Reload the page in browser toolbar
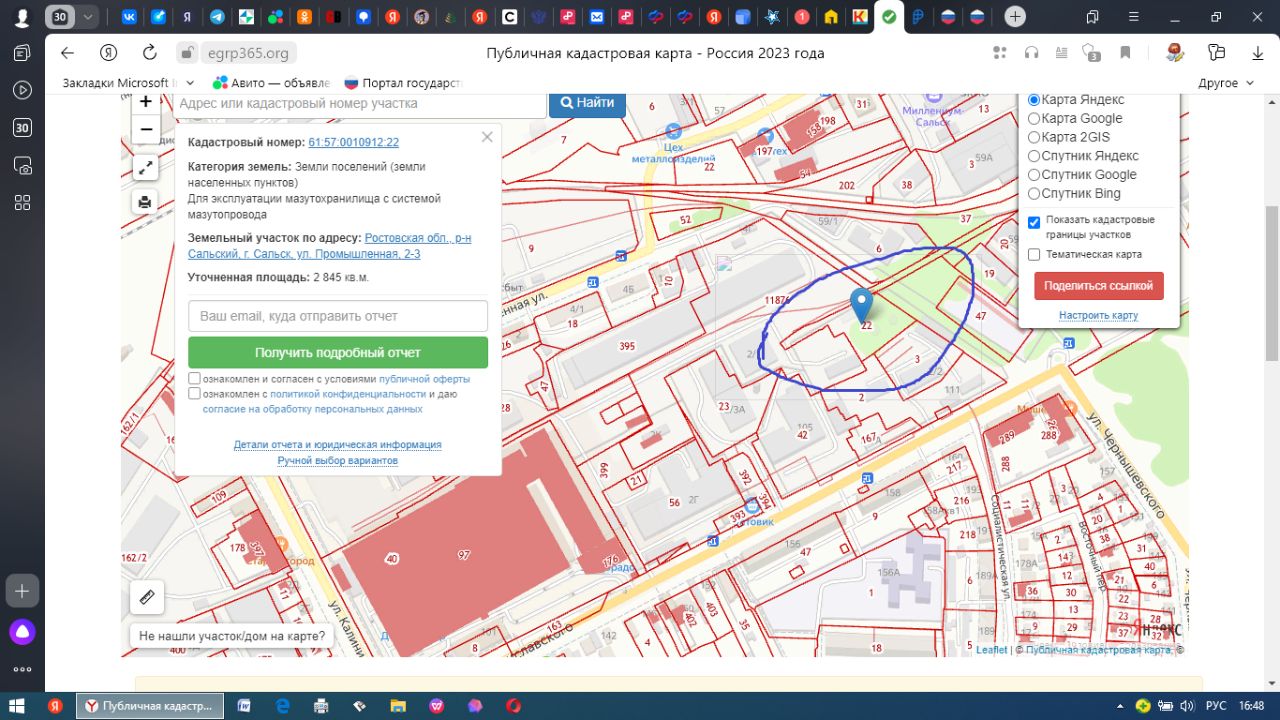This screenshot has width=1280, height=720. (x=150, y=53)
